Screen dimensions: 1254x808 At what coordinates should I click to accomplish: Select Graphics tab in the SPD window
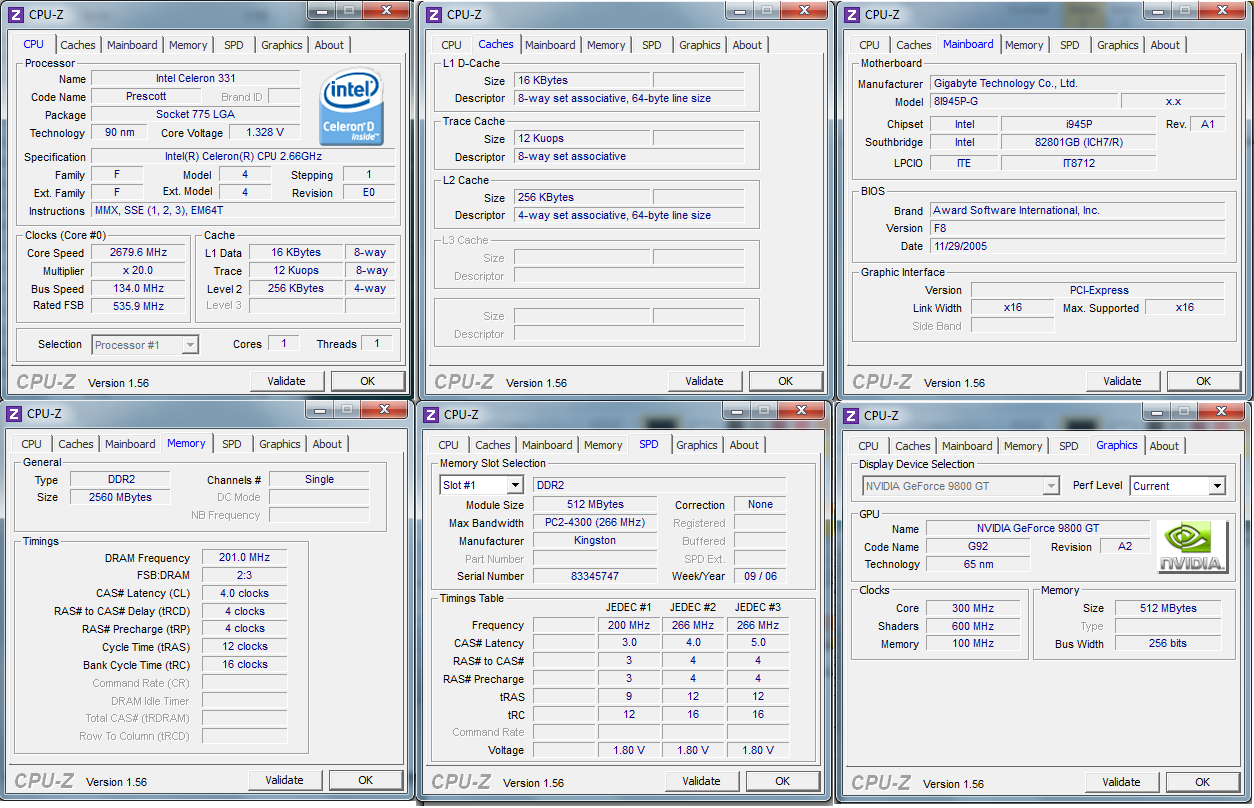(x=697, y=445)
